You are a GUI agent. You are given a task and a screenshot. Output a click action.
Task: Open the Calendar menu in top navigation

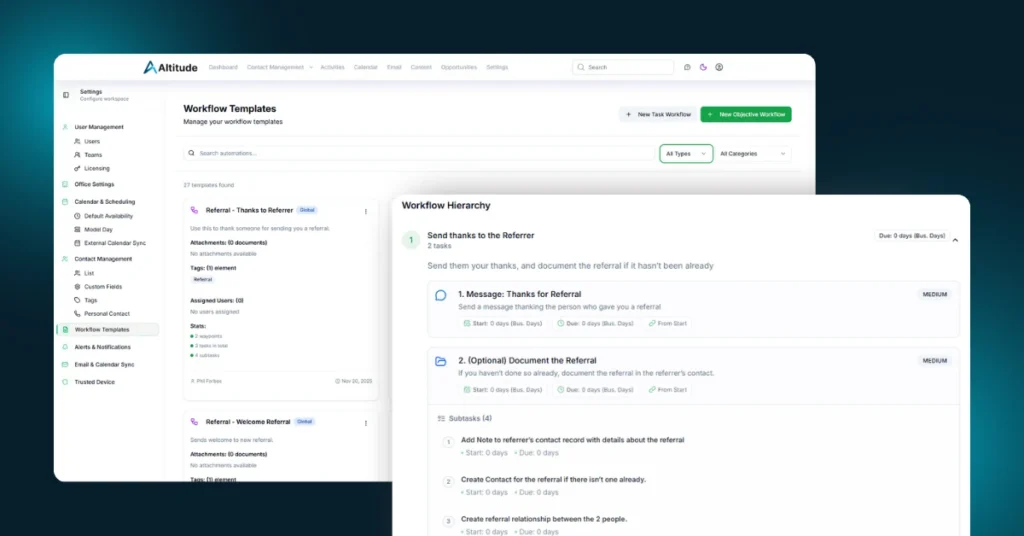coord(366,67)
